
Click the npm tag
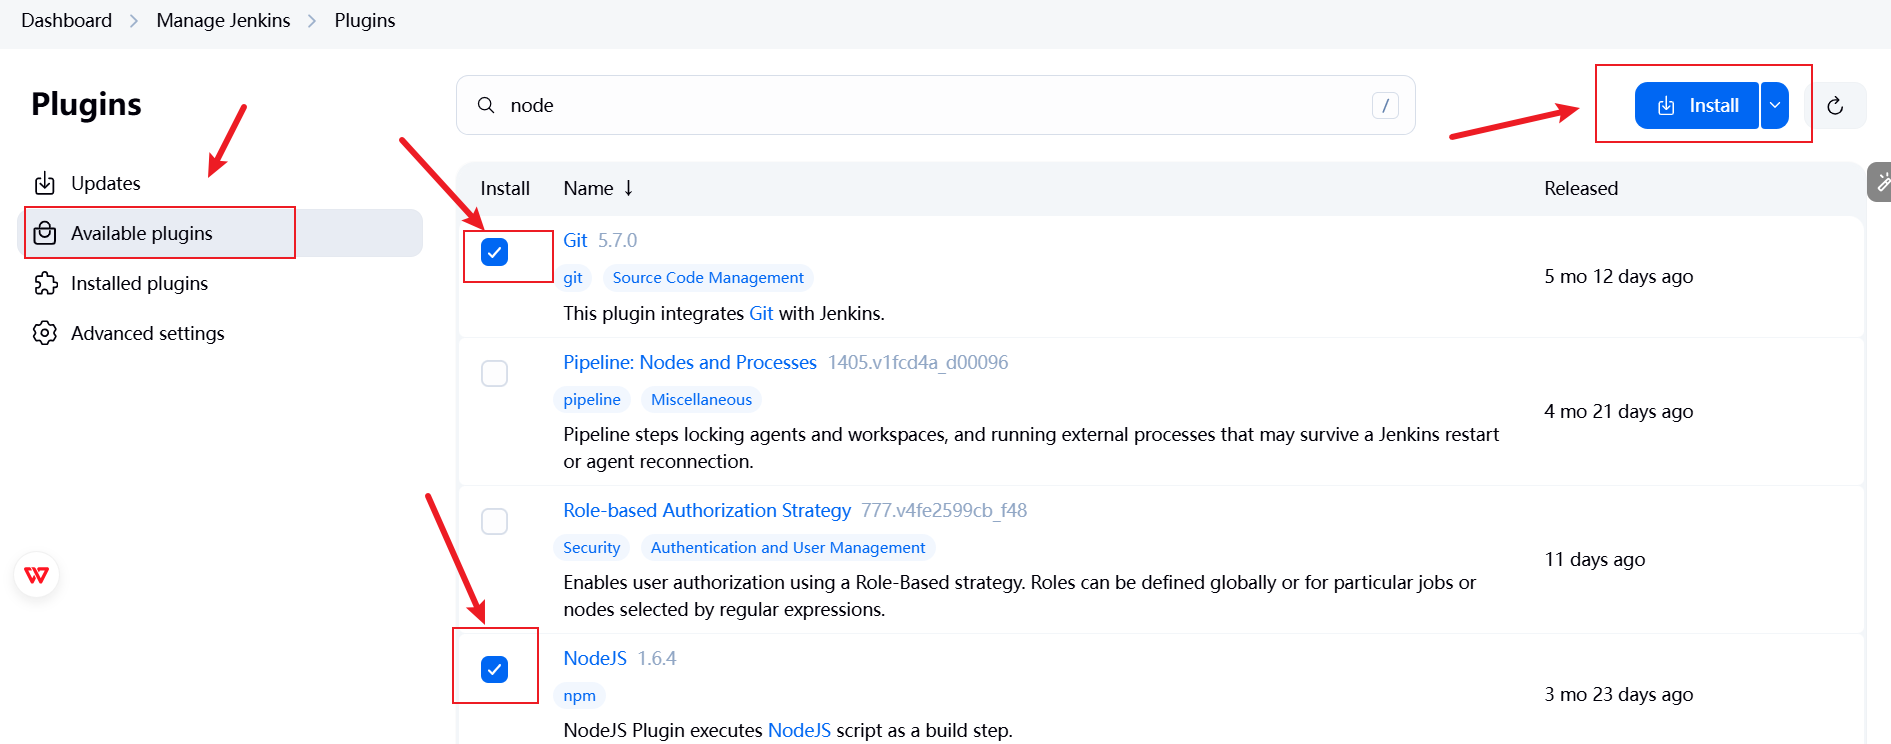[579, 695]
